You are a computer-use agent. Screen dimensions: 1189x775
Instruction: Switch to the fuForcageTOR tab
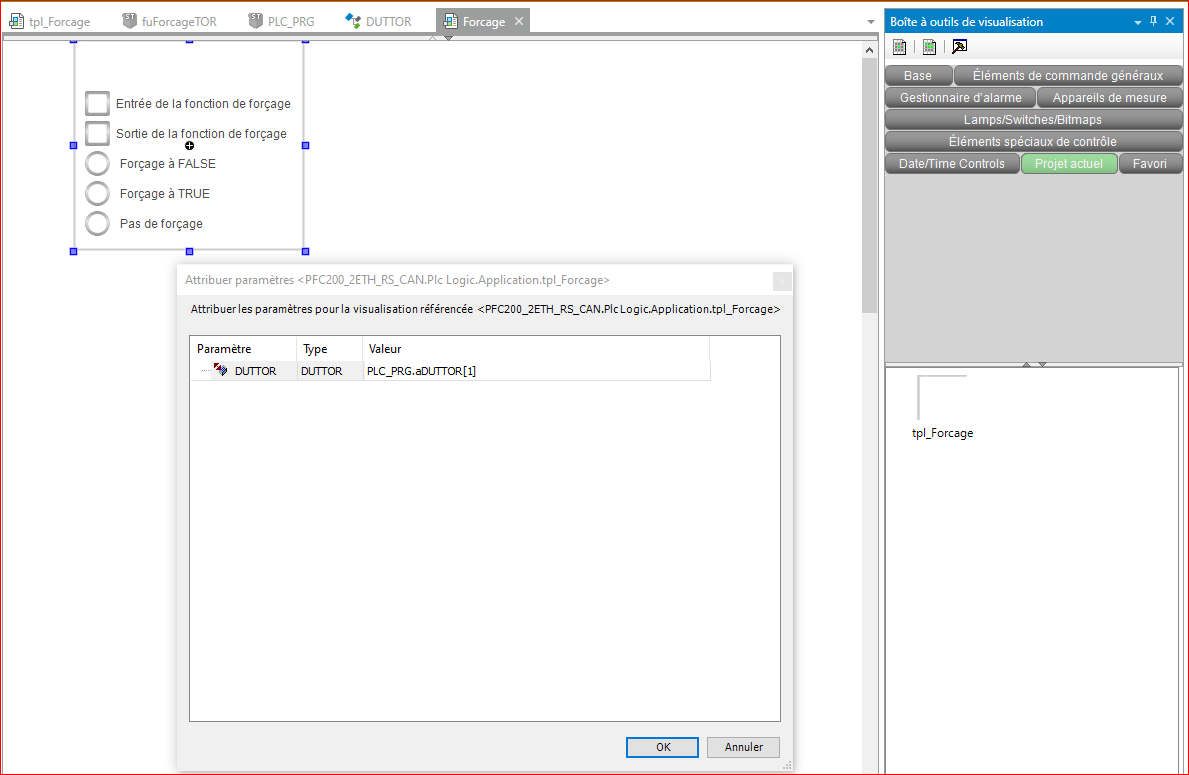click(x=169, y=21)
